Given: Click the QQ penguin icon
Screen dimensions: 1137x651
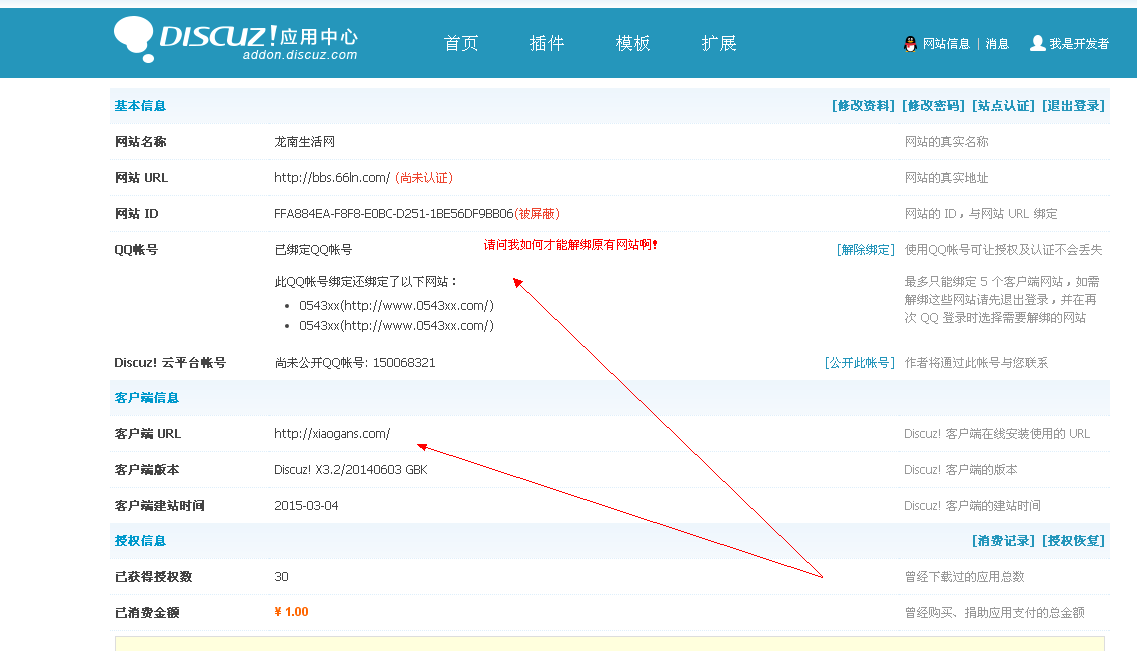Looking at the screenshot, I should (x=910, y=44).
